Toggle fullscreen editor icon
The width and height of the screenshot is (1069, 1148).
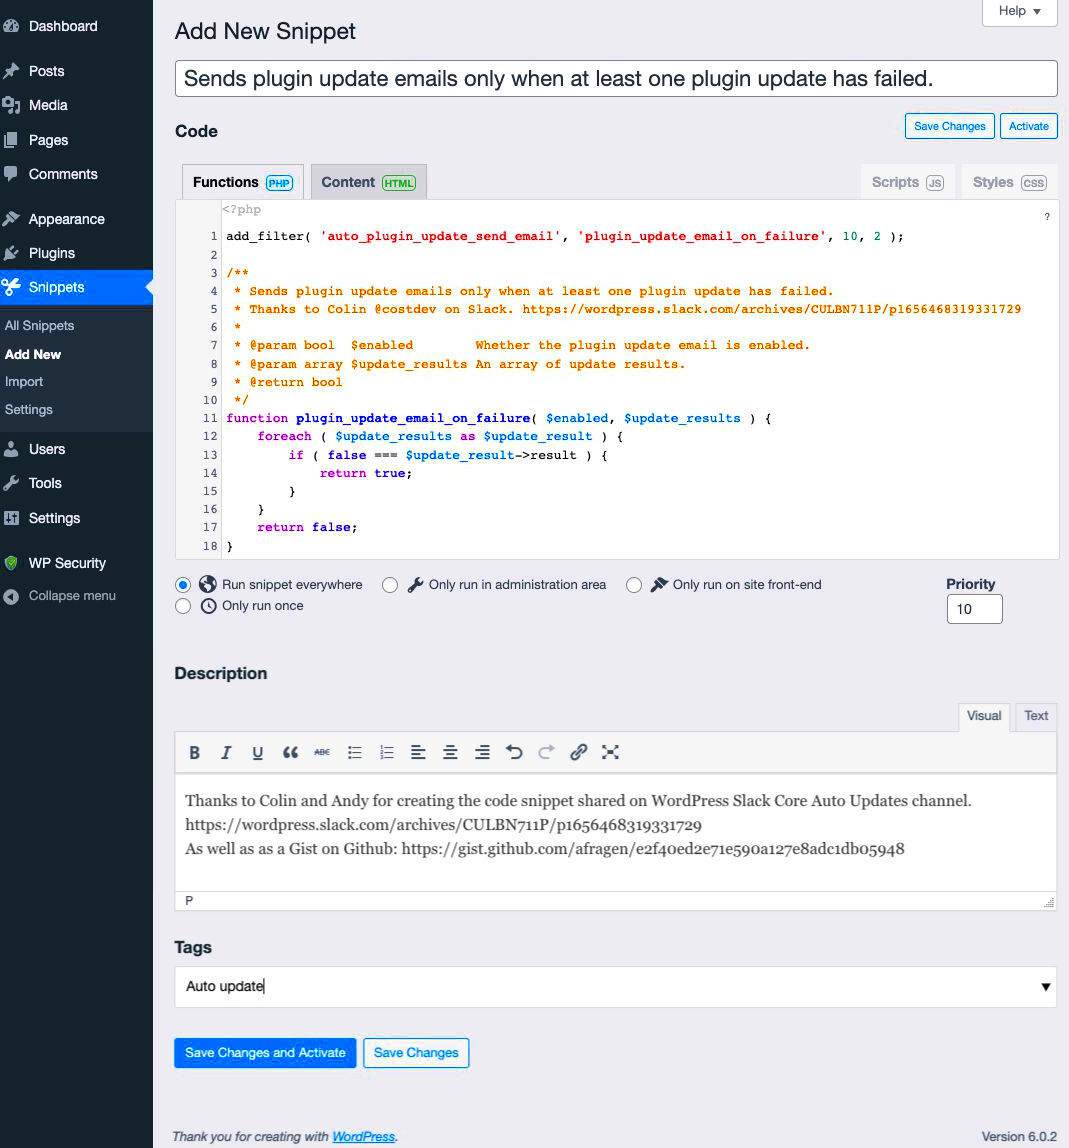610,752
